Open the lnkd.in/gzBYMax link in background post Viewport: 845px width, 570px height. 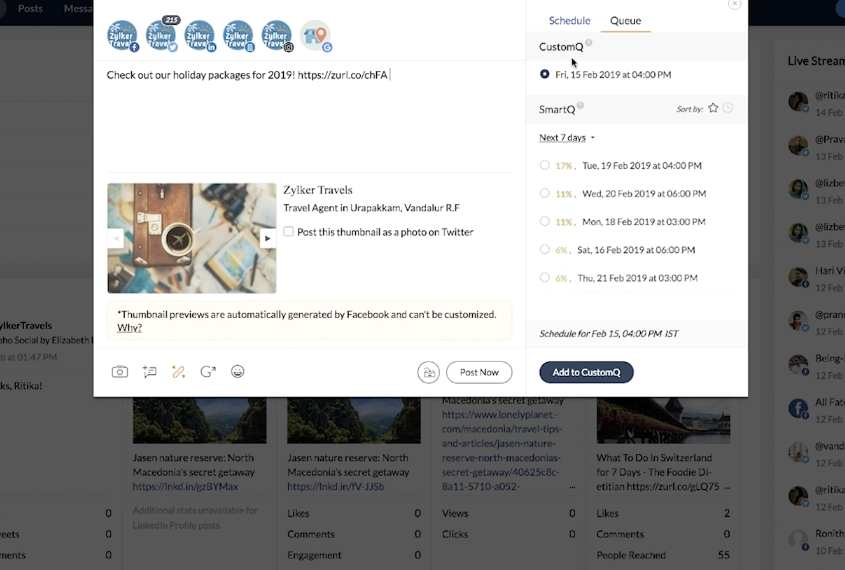[185, 486]
